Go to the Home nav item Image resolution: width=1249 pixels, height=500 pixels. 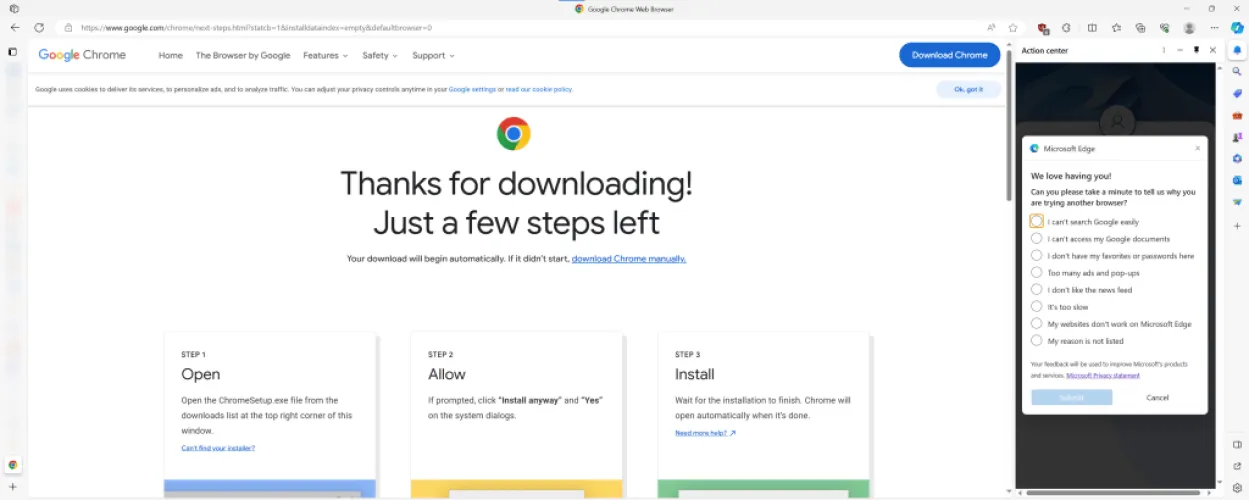coord(170,56)
